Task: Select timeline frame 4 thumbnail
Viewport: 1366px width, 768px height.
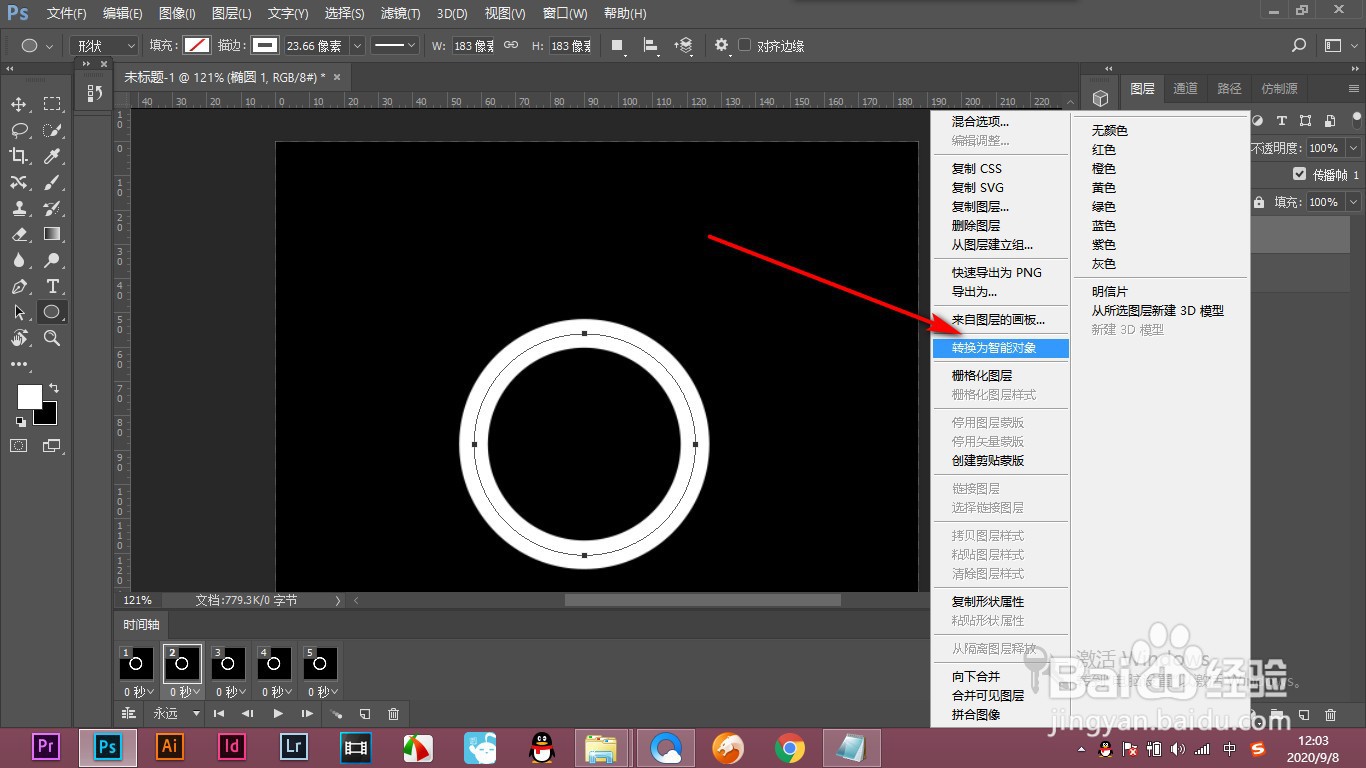Action: (x=273, y=662)
